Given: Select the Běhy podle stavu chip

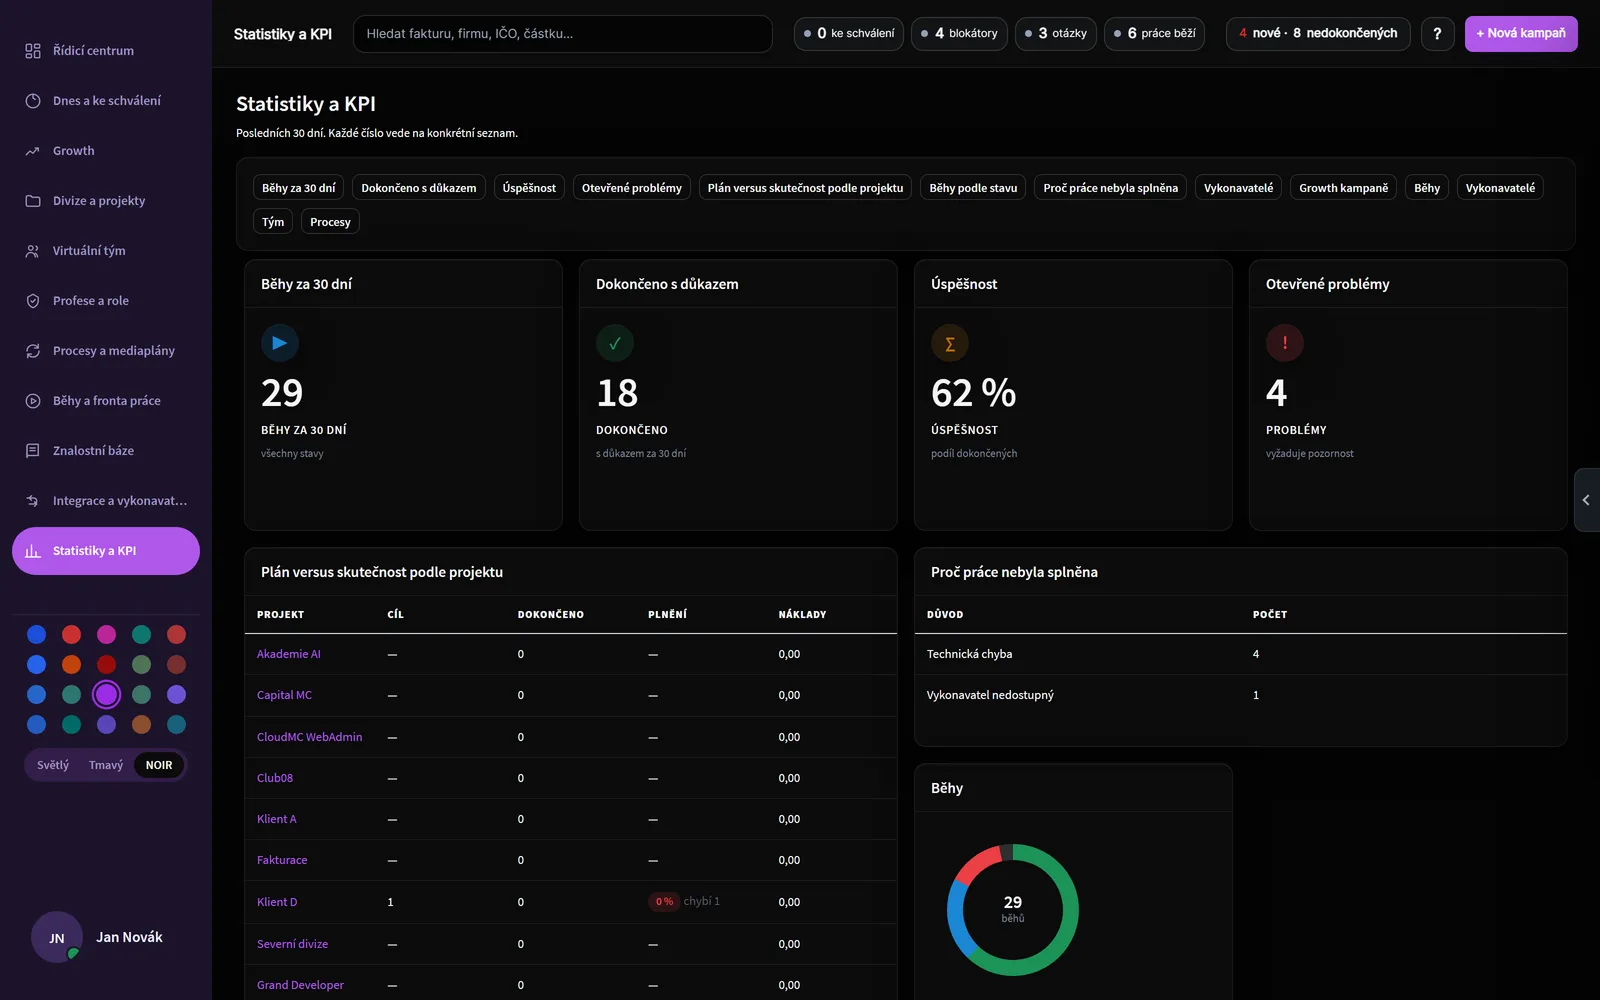Looking at the screenshot, I should click(x=973, y=188).
